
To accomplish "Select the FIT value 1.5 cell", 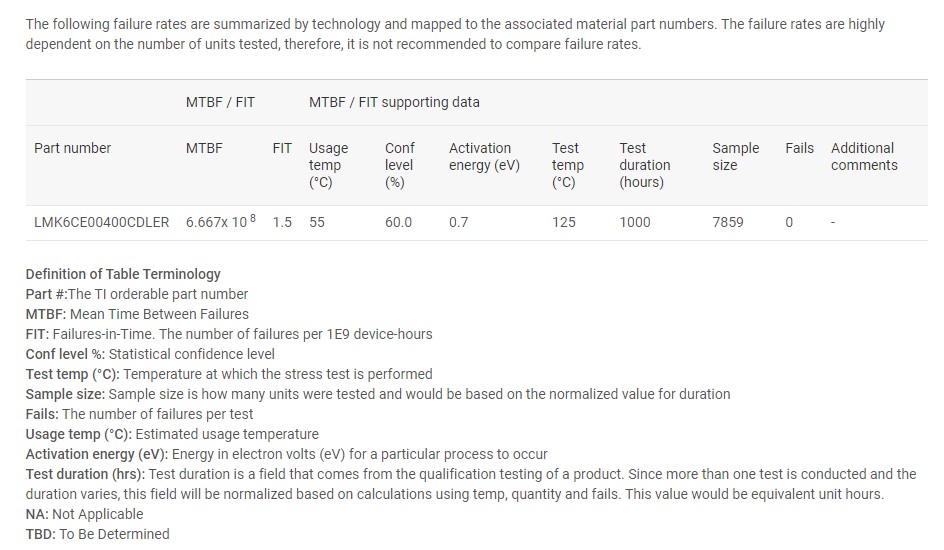I will (x=282, y=222).
